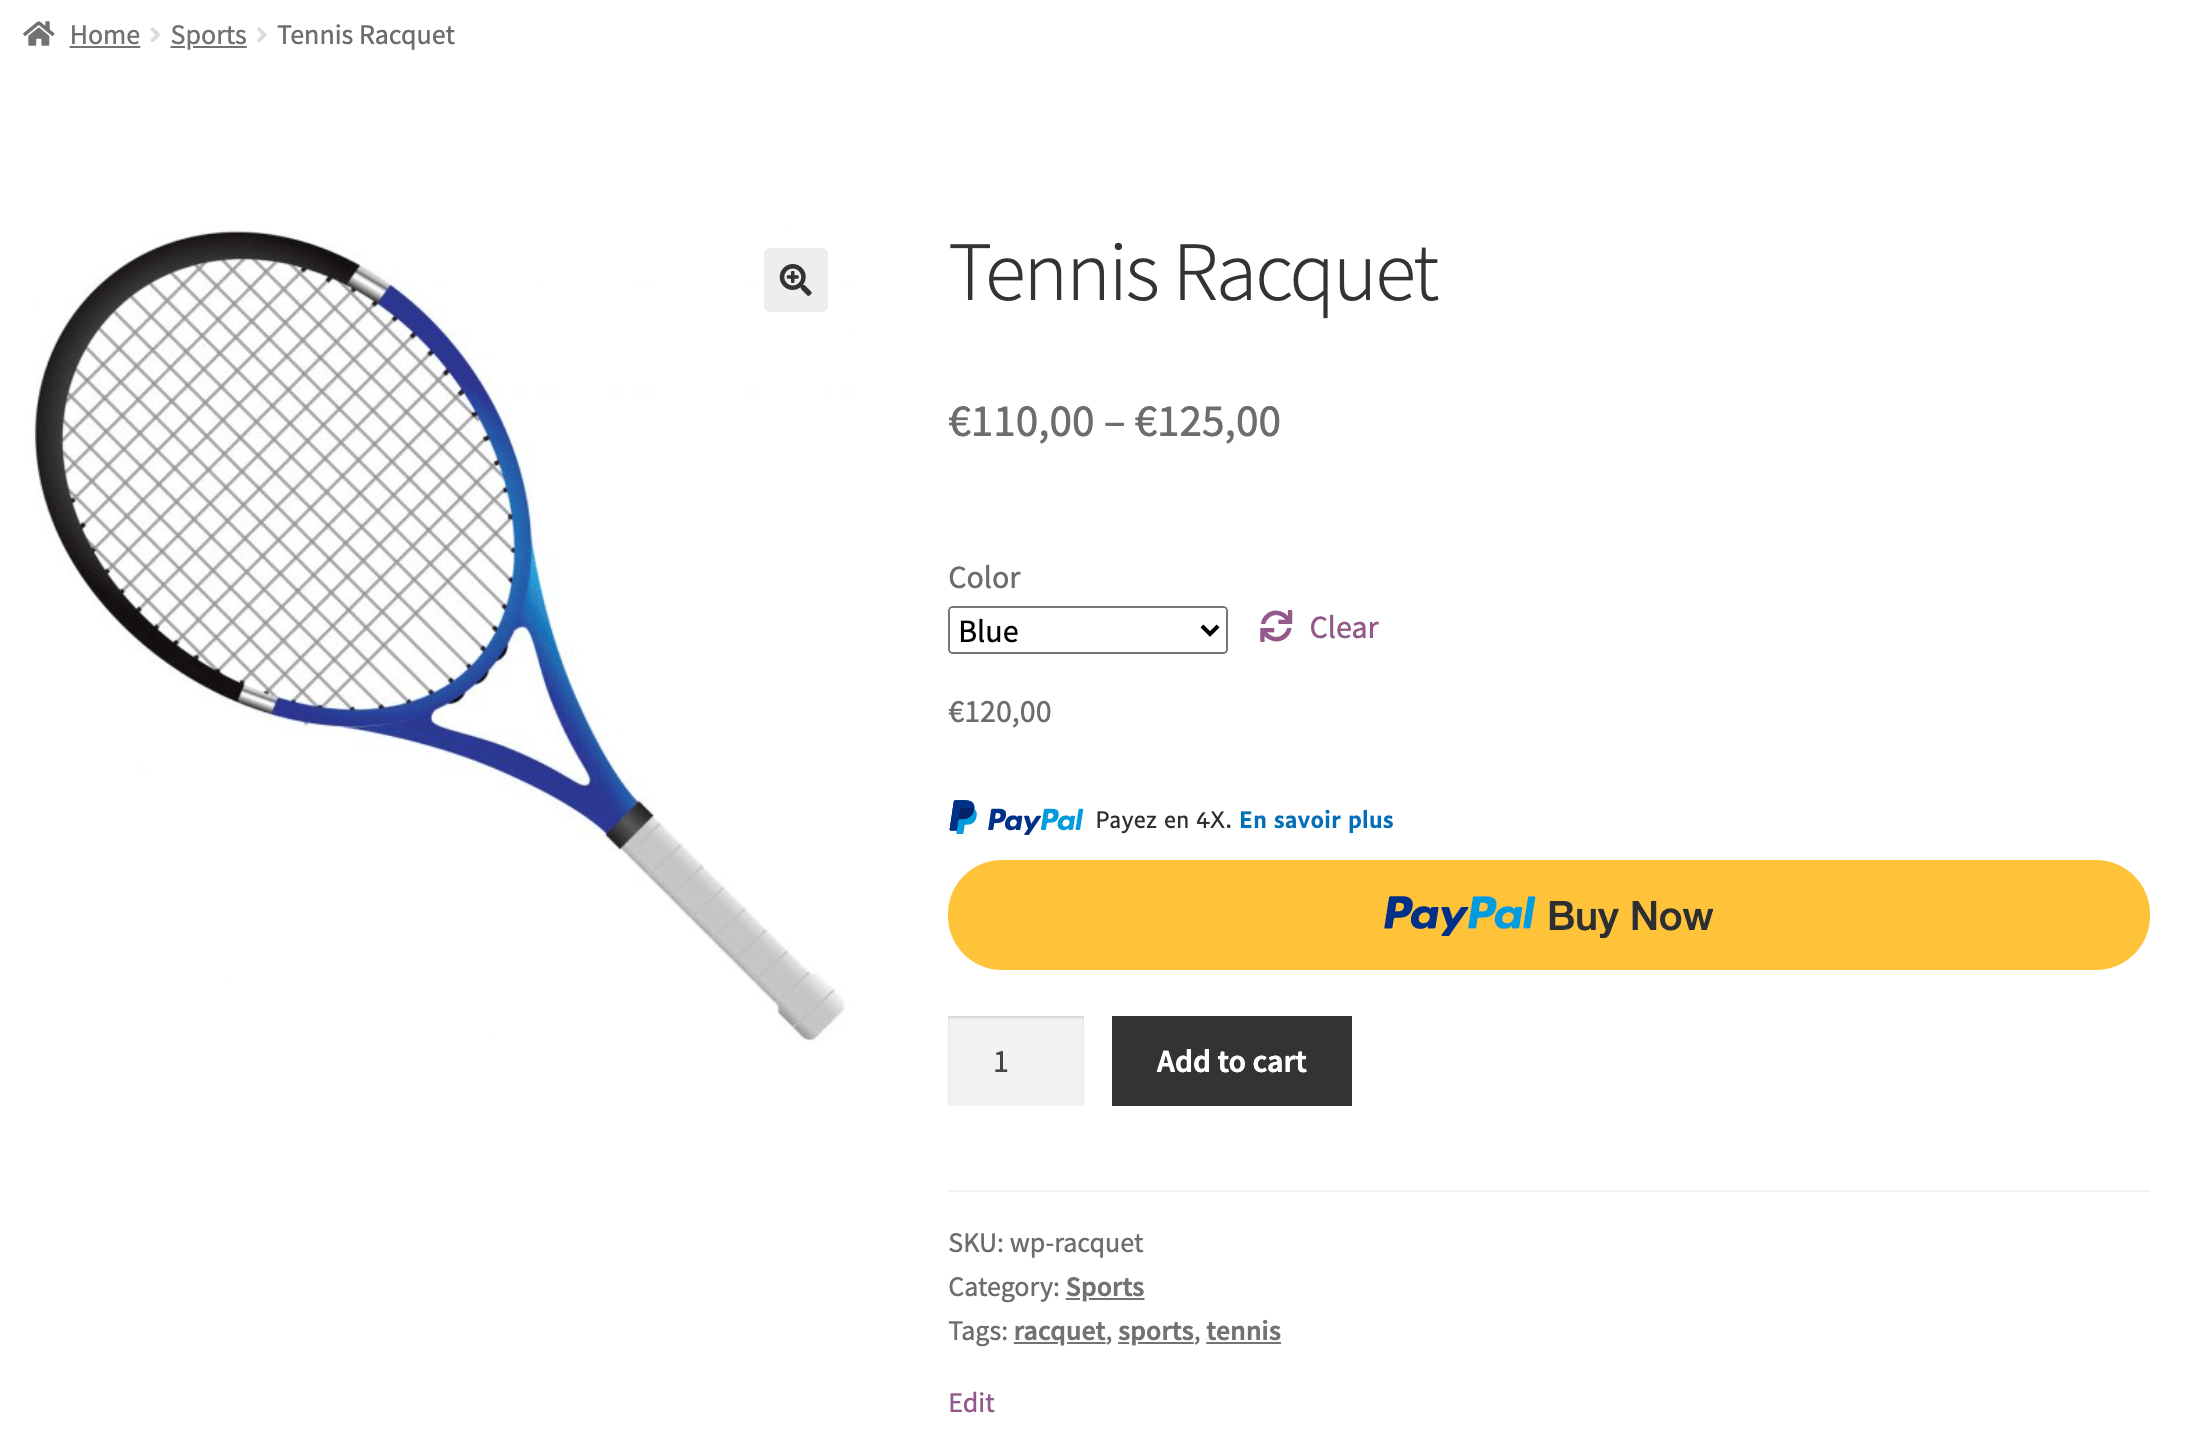Open the Sports category link
The height and width of the screenshot is (1442, 2208).
pyautogui.click(x=1104, y=1287)
